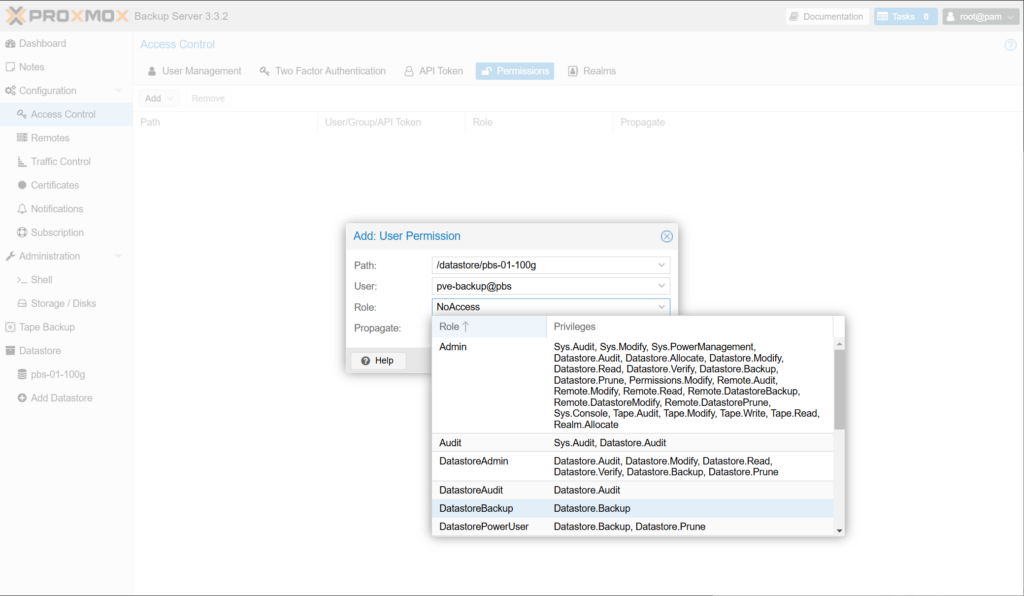Screen dimensions: 1024x596
Task: Switch to the API Token tab
Action: [433, 71]
